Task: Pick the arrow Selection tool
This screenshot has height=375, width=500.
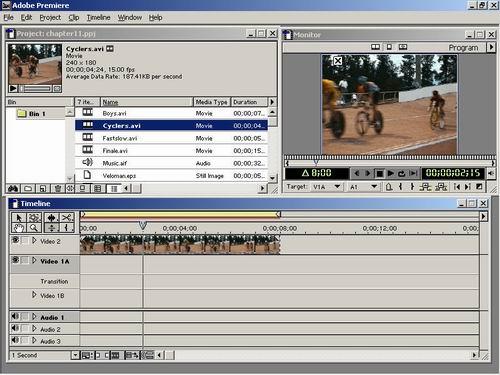Action: click(18, 218)
